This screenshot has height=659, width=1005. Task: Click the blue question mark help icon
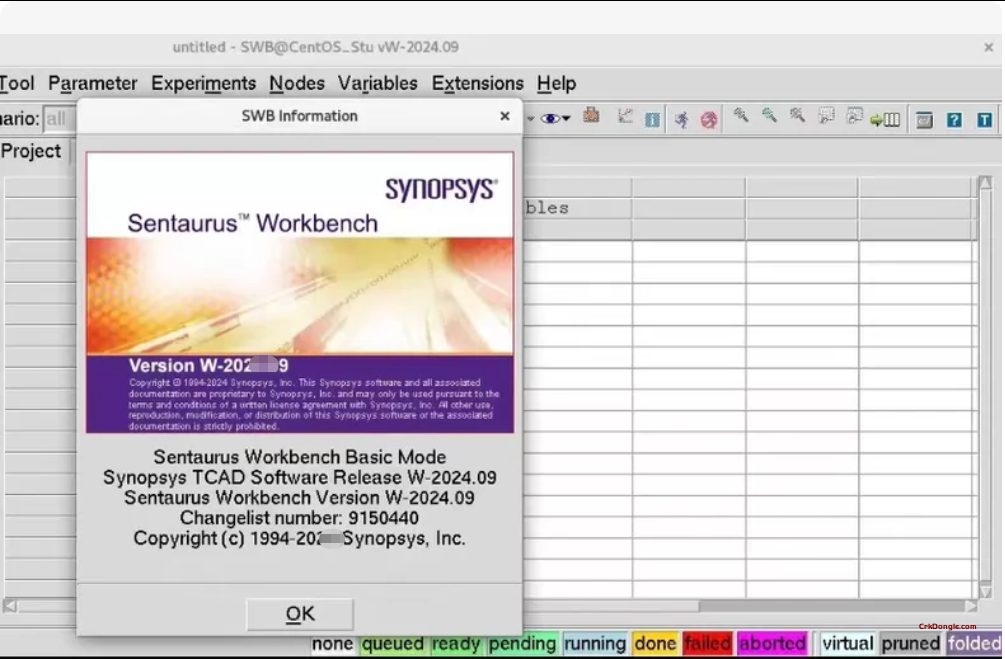pos(954,120)
